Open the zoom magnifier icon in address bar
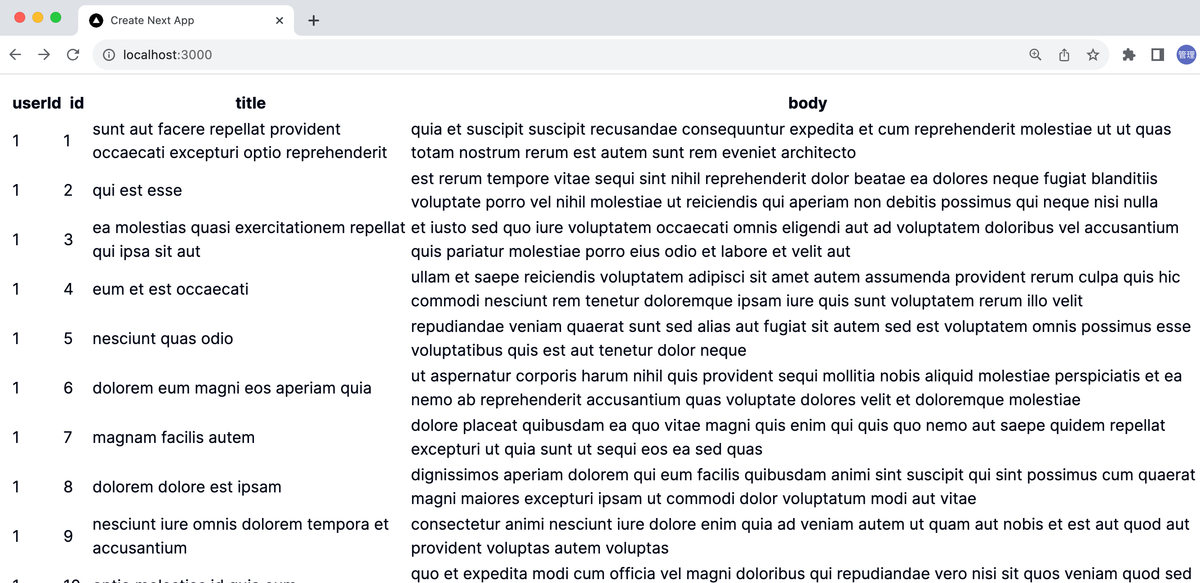The width and height of the screenshot is (1200, 583). tap(1035, 55)
